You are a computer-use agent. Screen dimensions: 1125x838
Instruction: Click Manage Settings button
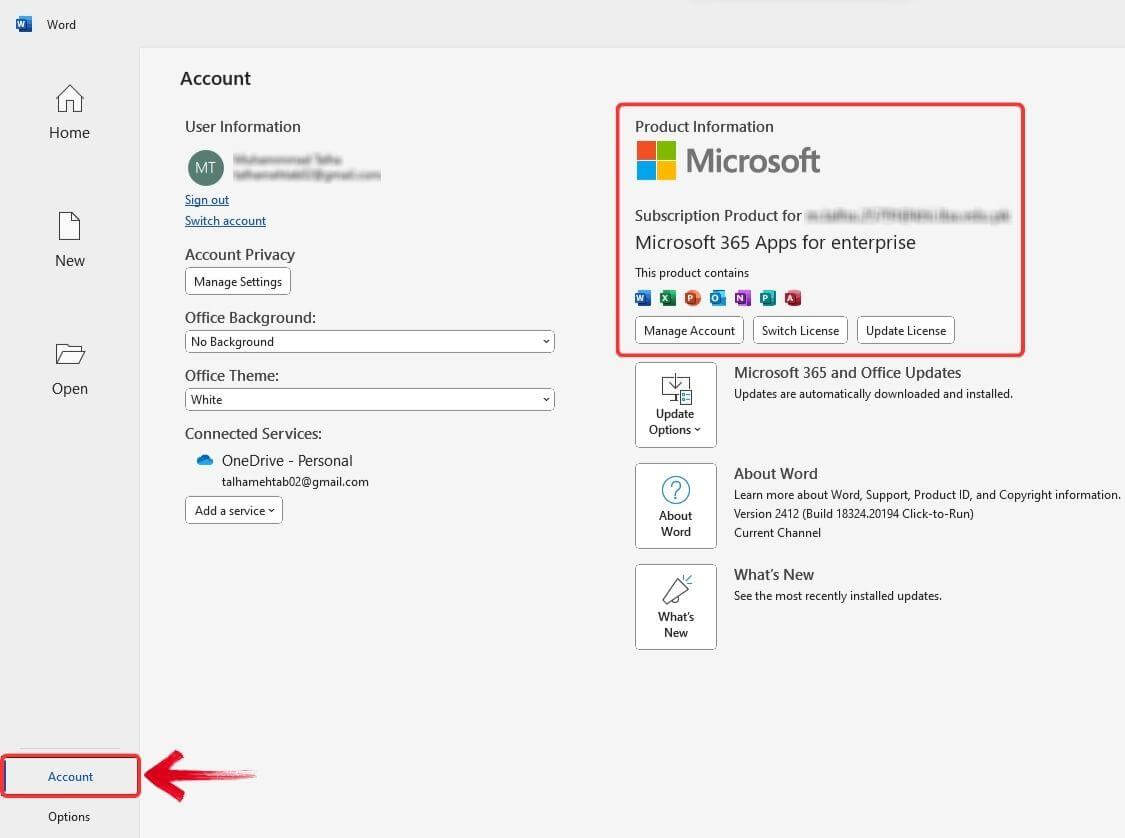click(x=237, y=281)
